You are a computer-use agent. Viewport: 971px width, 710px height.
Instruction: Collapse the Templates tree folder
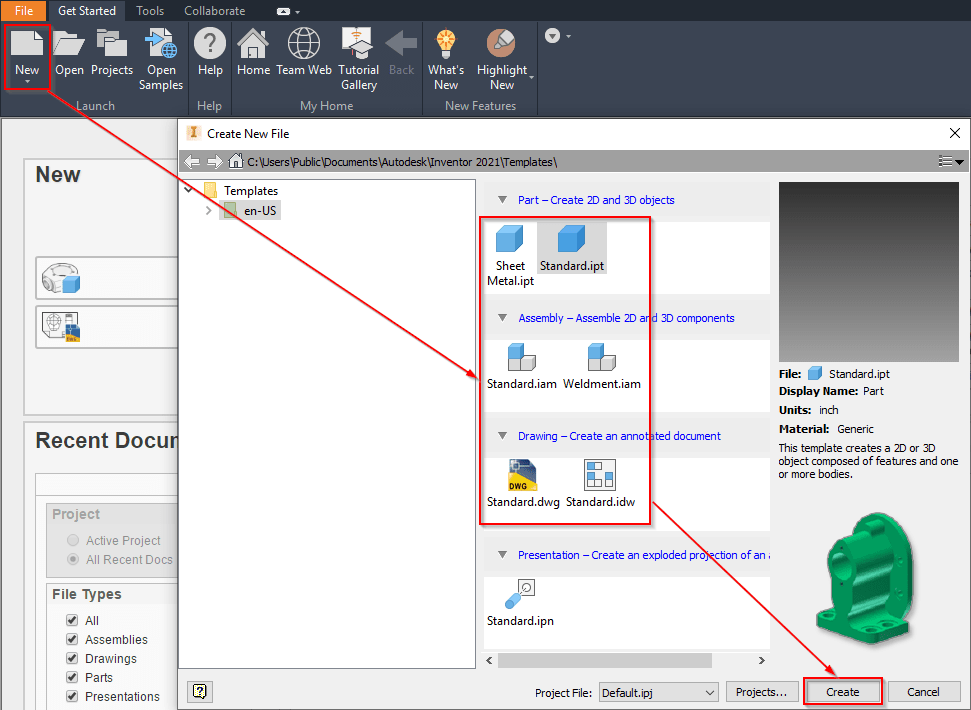189,190
